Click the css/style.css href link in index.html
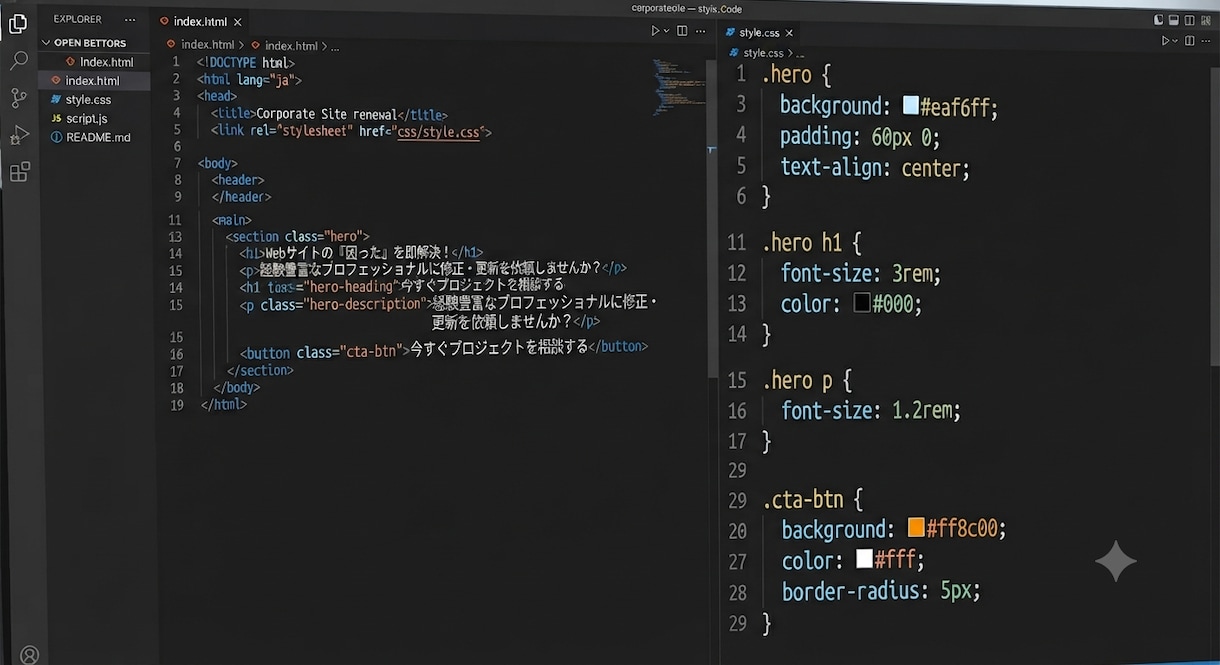The height and width of the screenshot is (665, 1220). [438, 131]
